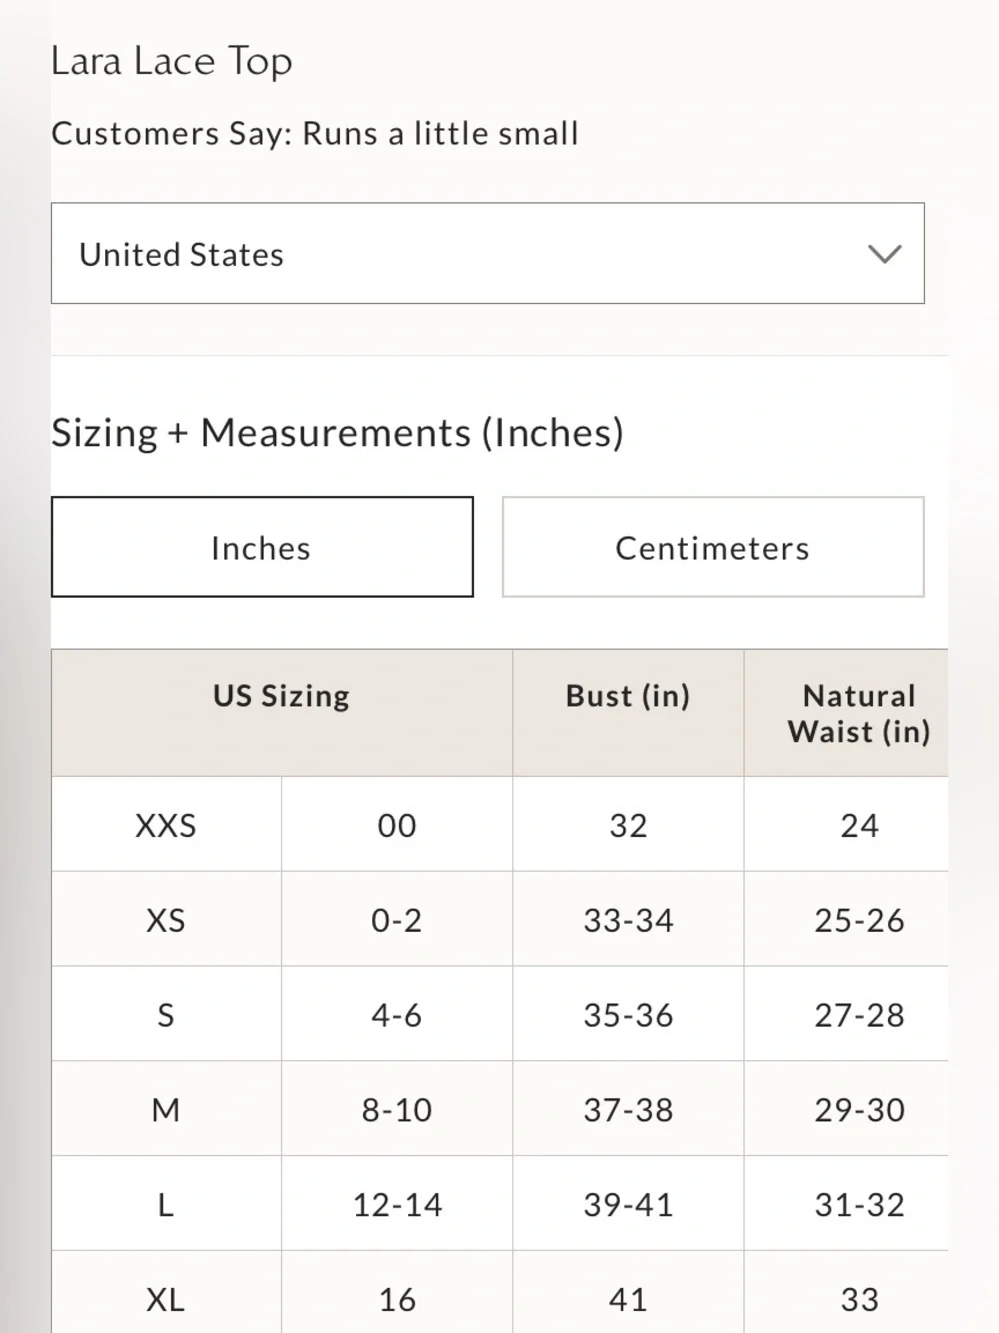Click the 8-10 numeric size cell
The image size is (999, 1333).
397,1109
